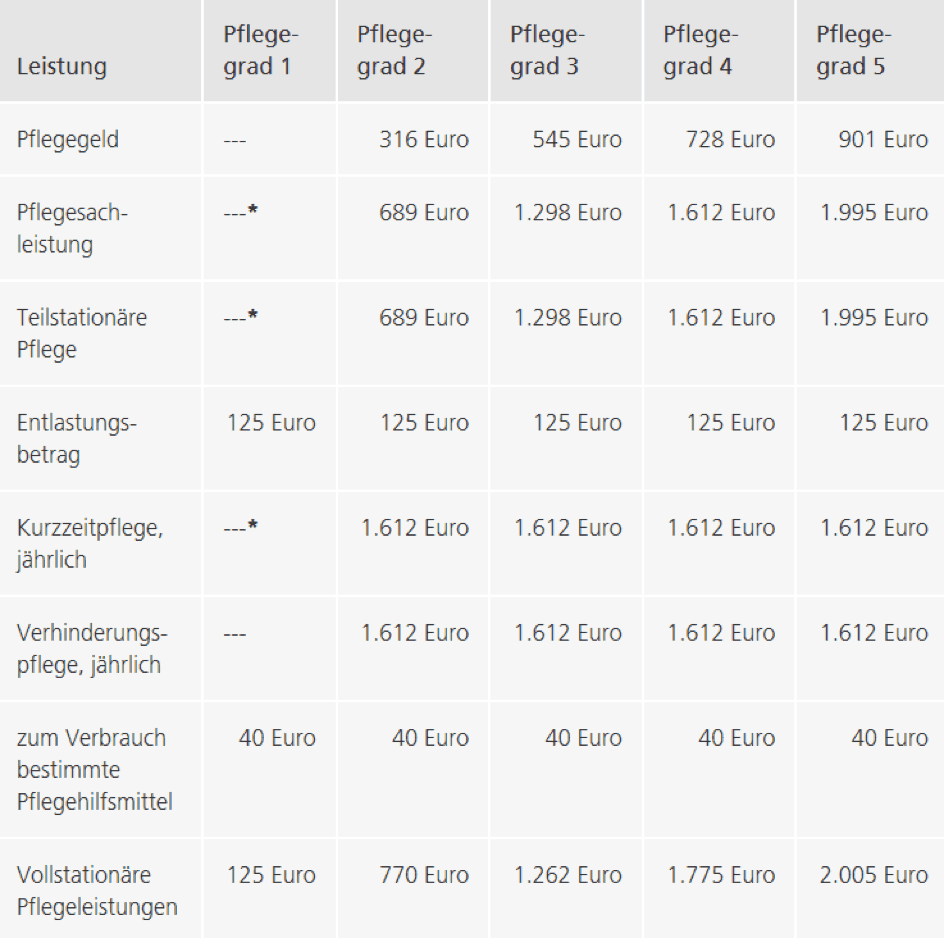Click the 901 Euro cell
Viewport: 944px width, 938px height.
[x=883, y=139]
